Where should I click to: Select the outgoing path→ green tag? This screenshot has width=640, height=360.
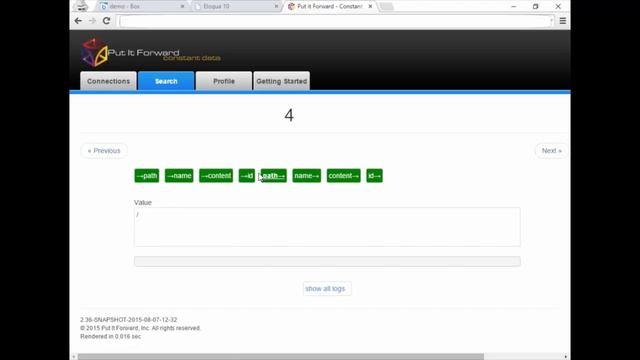pos(274,176)
